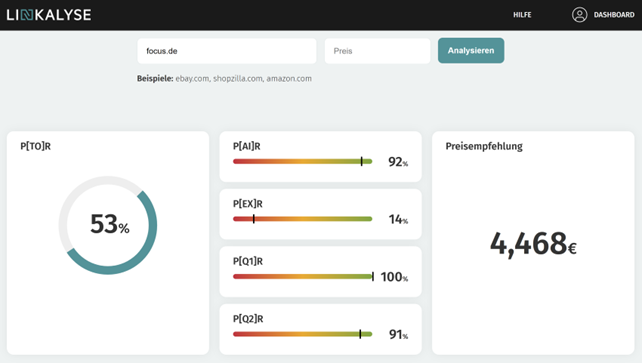Click the P[AI]R gradient bar
The height and width of the screenshot is (363, 642).
point(303,161)
